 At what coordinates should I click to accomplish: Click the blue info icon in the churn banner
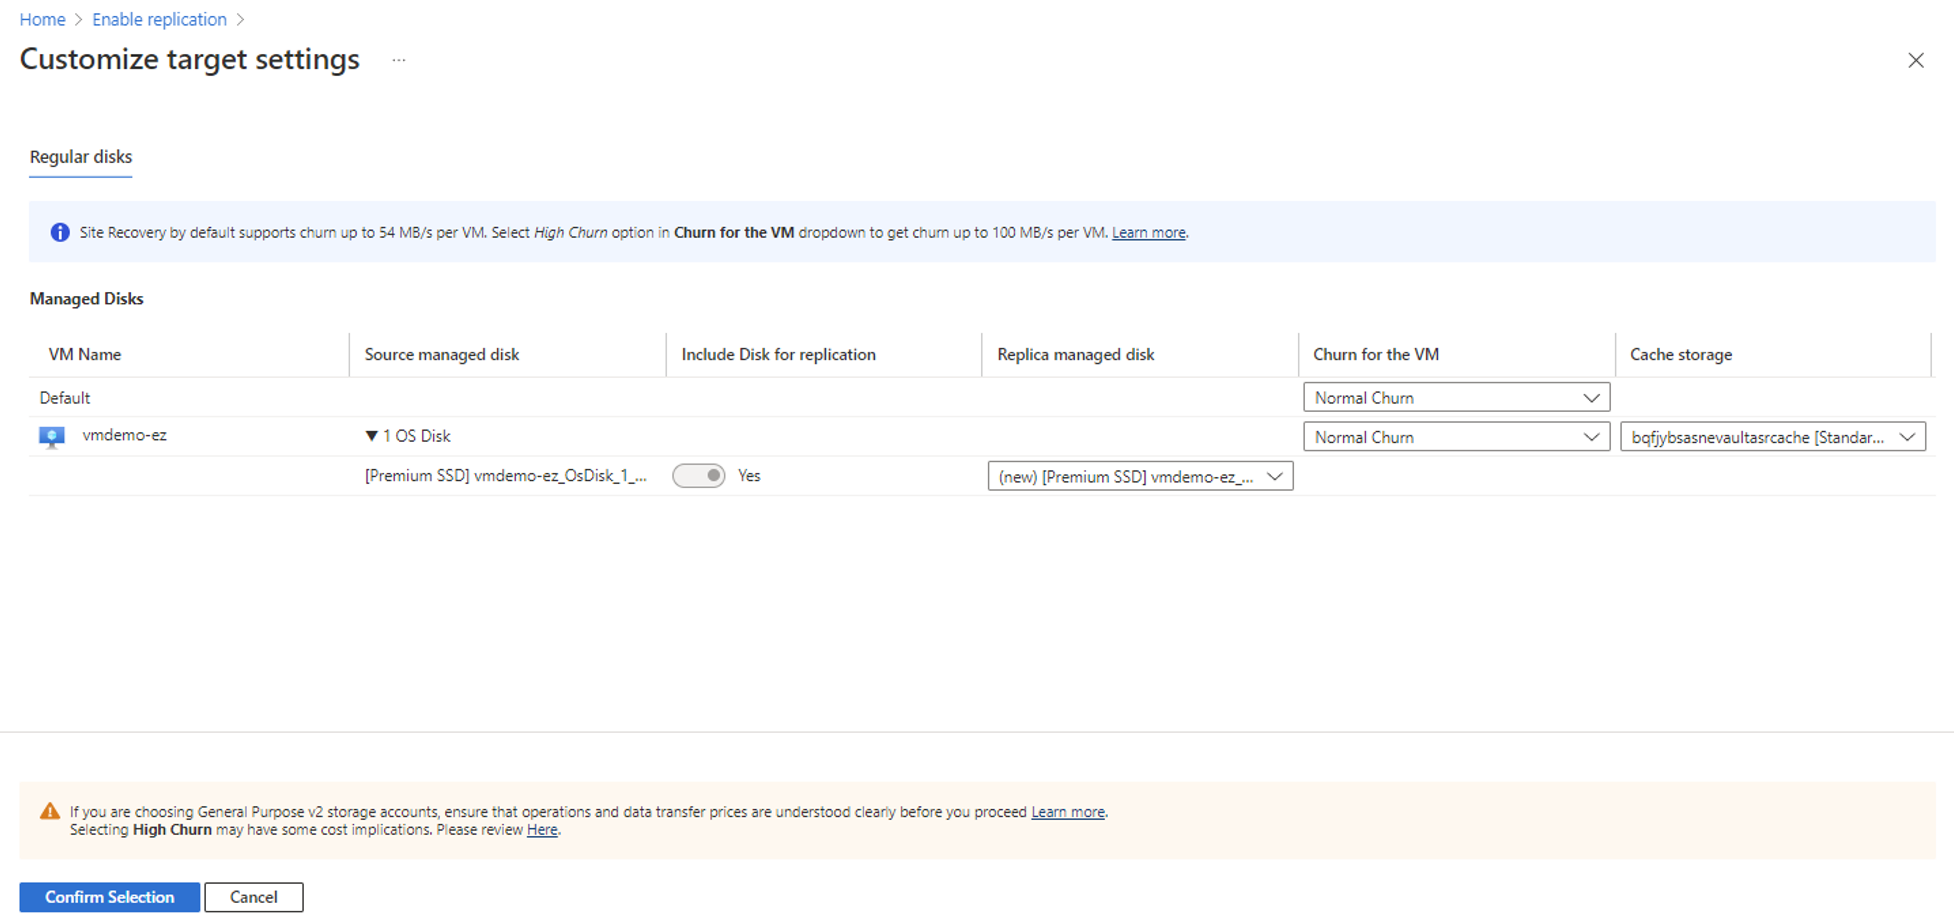click(x=59, y=232)
